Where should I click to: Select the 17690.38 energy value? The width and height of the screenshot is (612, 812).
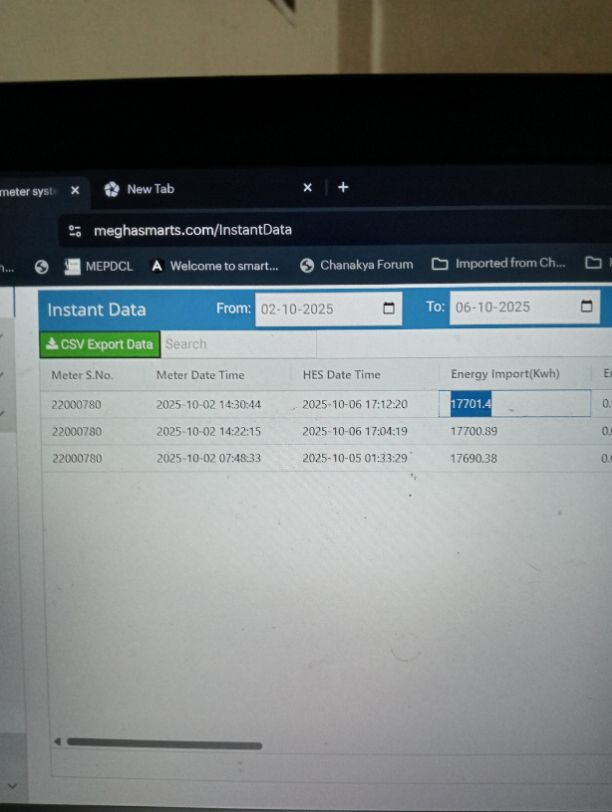(x=473, y=458)
